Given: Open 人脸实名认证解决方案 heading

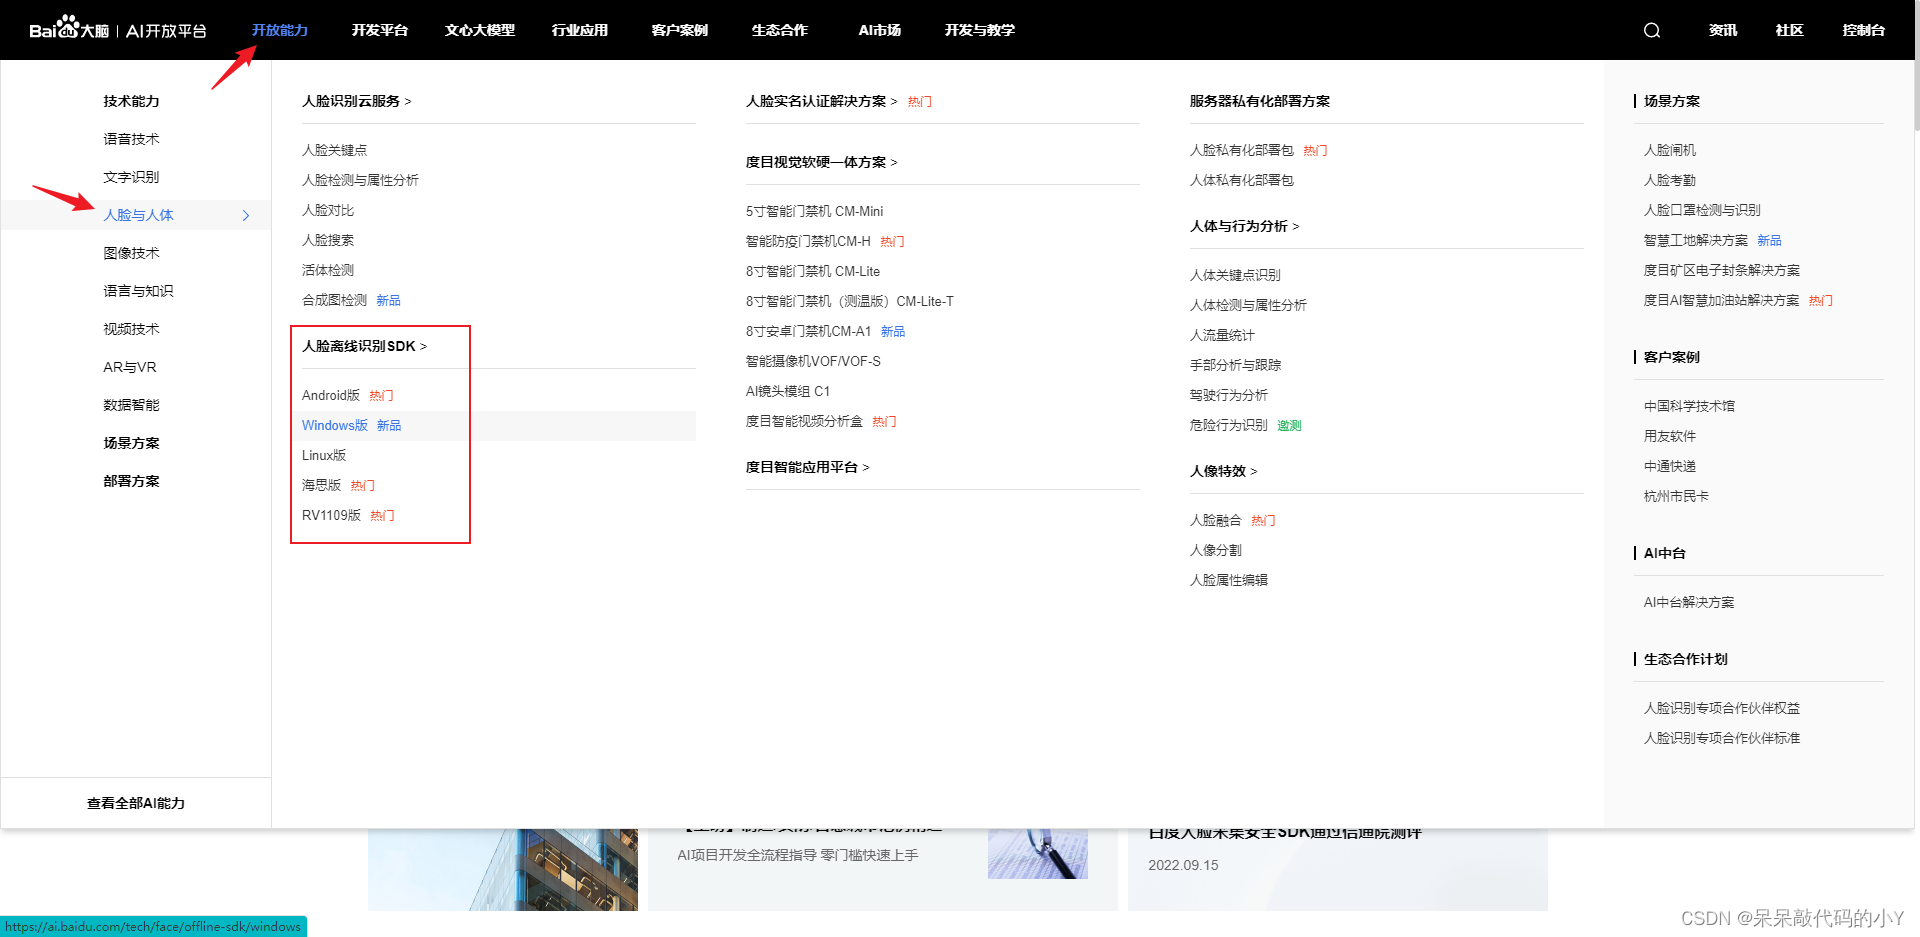Looking at the screenshot, I should coord(821,101).
